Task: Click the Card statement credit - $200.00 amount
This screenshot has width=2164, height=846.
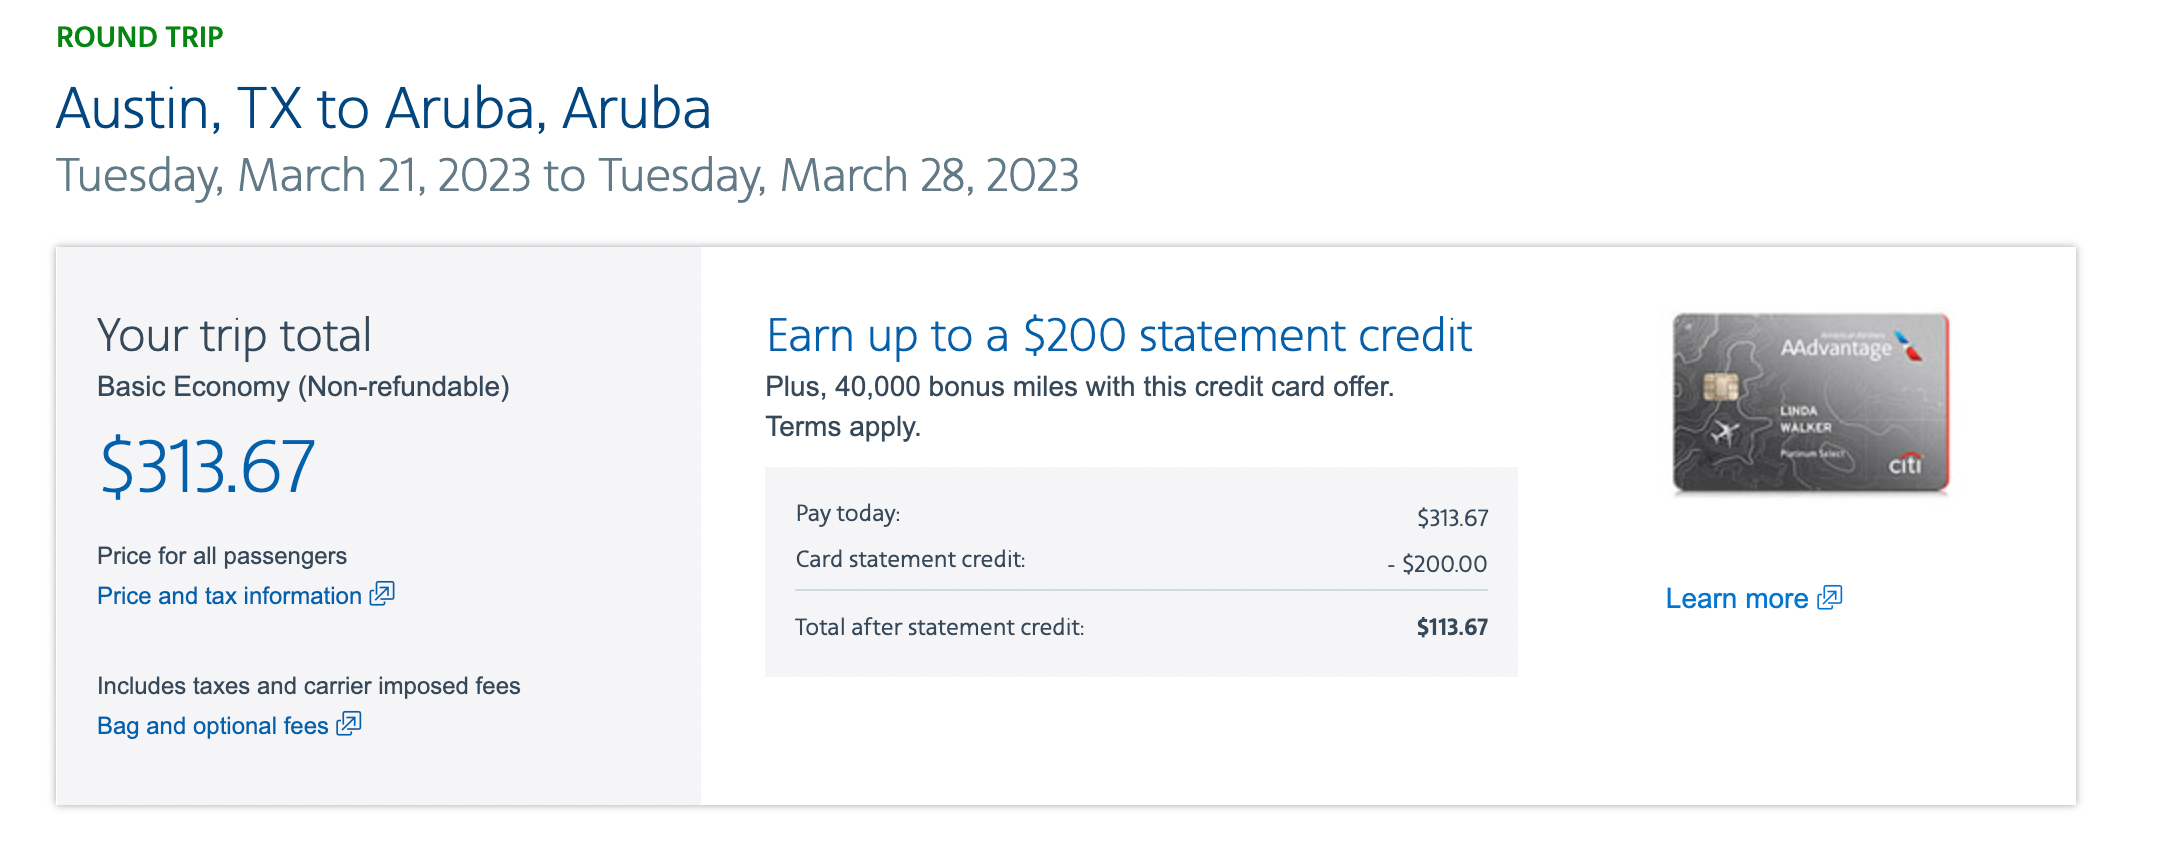Action: point(1437,564)
